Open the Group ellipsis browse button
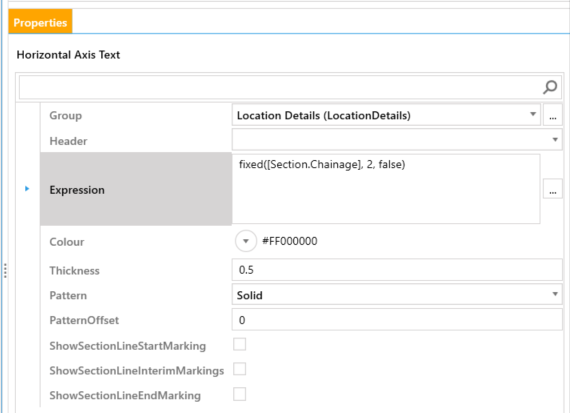This screenshot has height=413, width=570. pos(553,116)
